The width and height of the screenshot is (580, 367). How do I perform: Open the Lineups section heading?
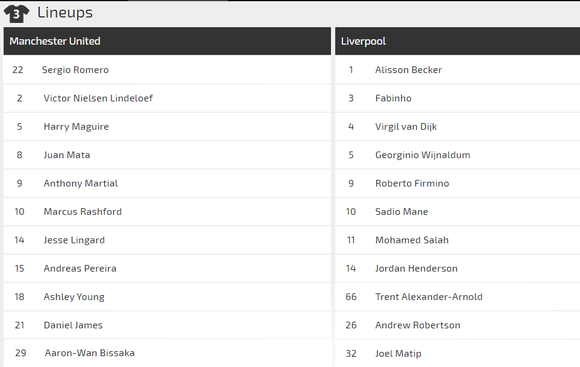tap(65, 13)
